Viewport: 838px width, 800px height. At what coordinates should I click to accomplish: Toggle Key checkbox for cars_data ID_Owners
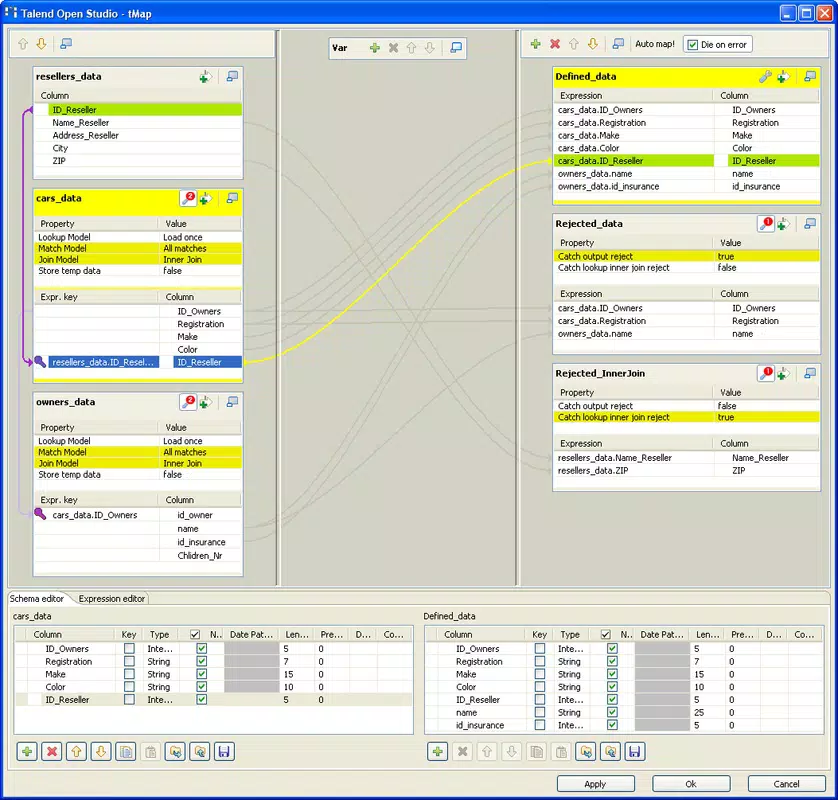pos(129,649)
